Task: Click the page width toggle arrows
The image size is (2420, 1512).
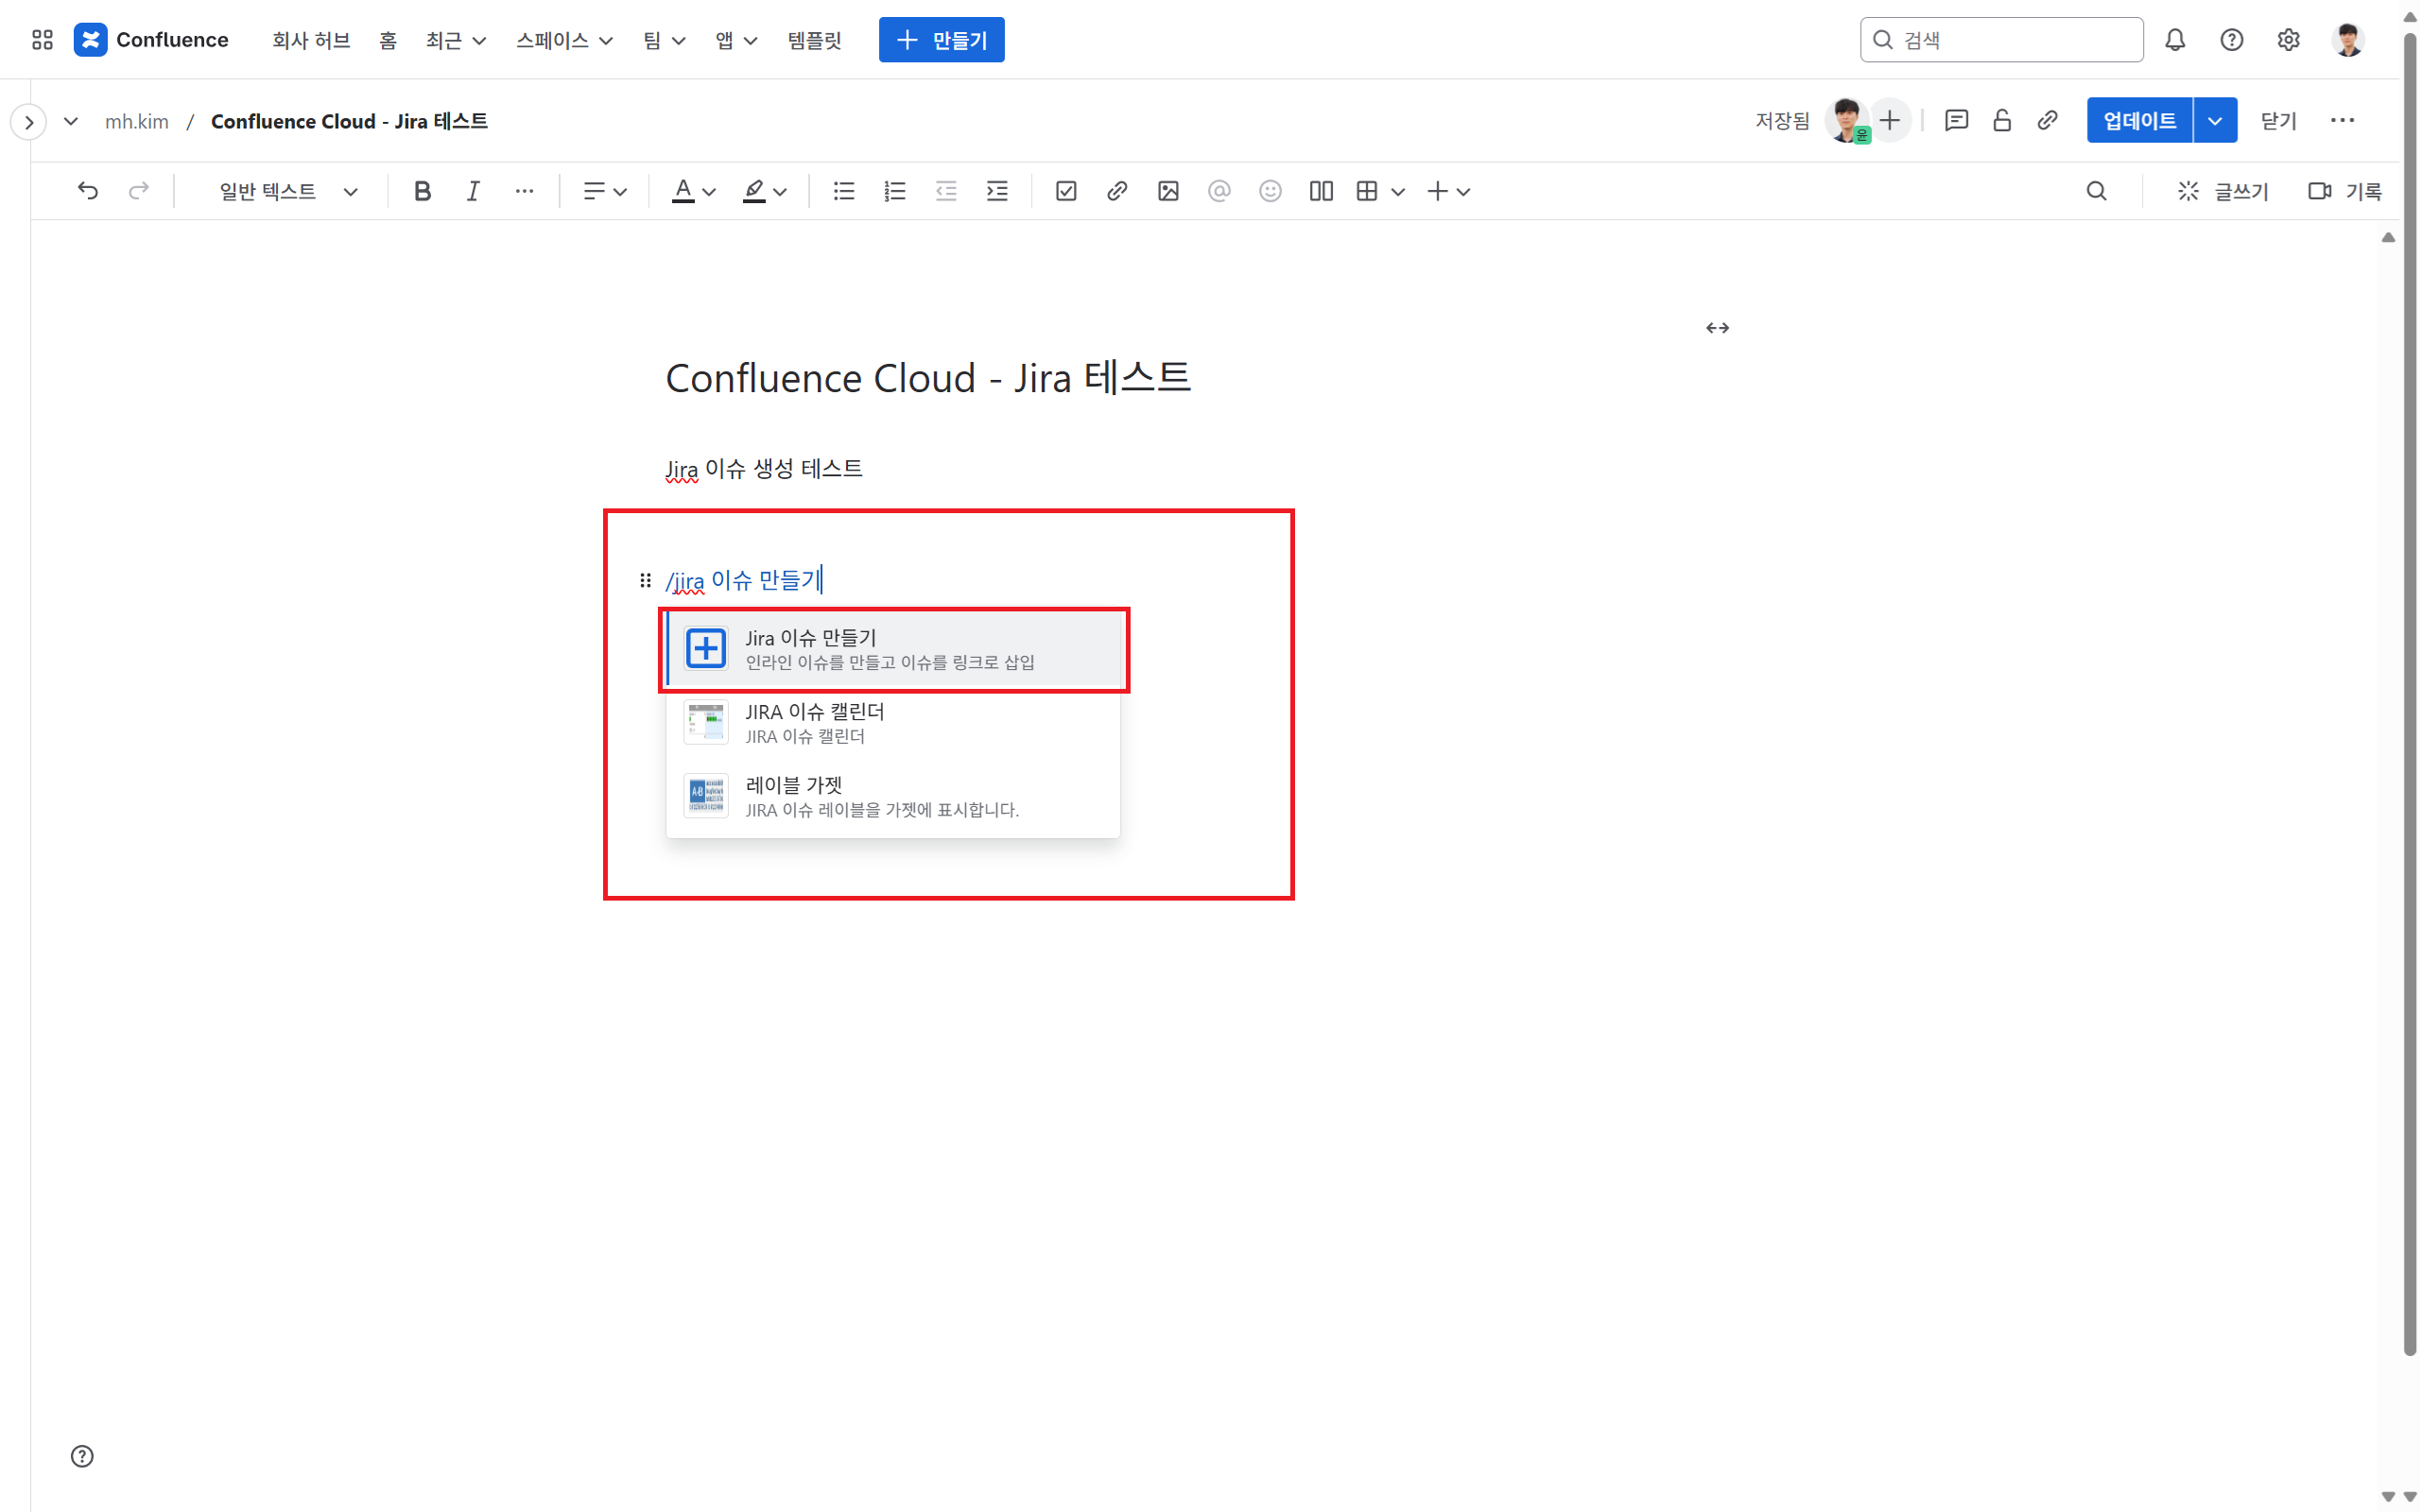Action: pyautogui.click(x=1717, y=328)
